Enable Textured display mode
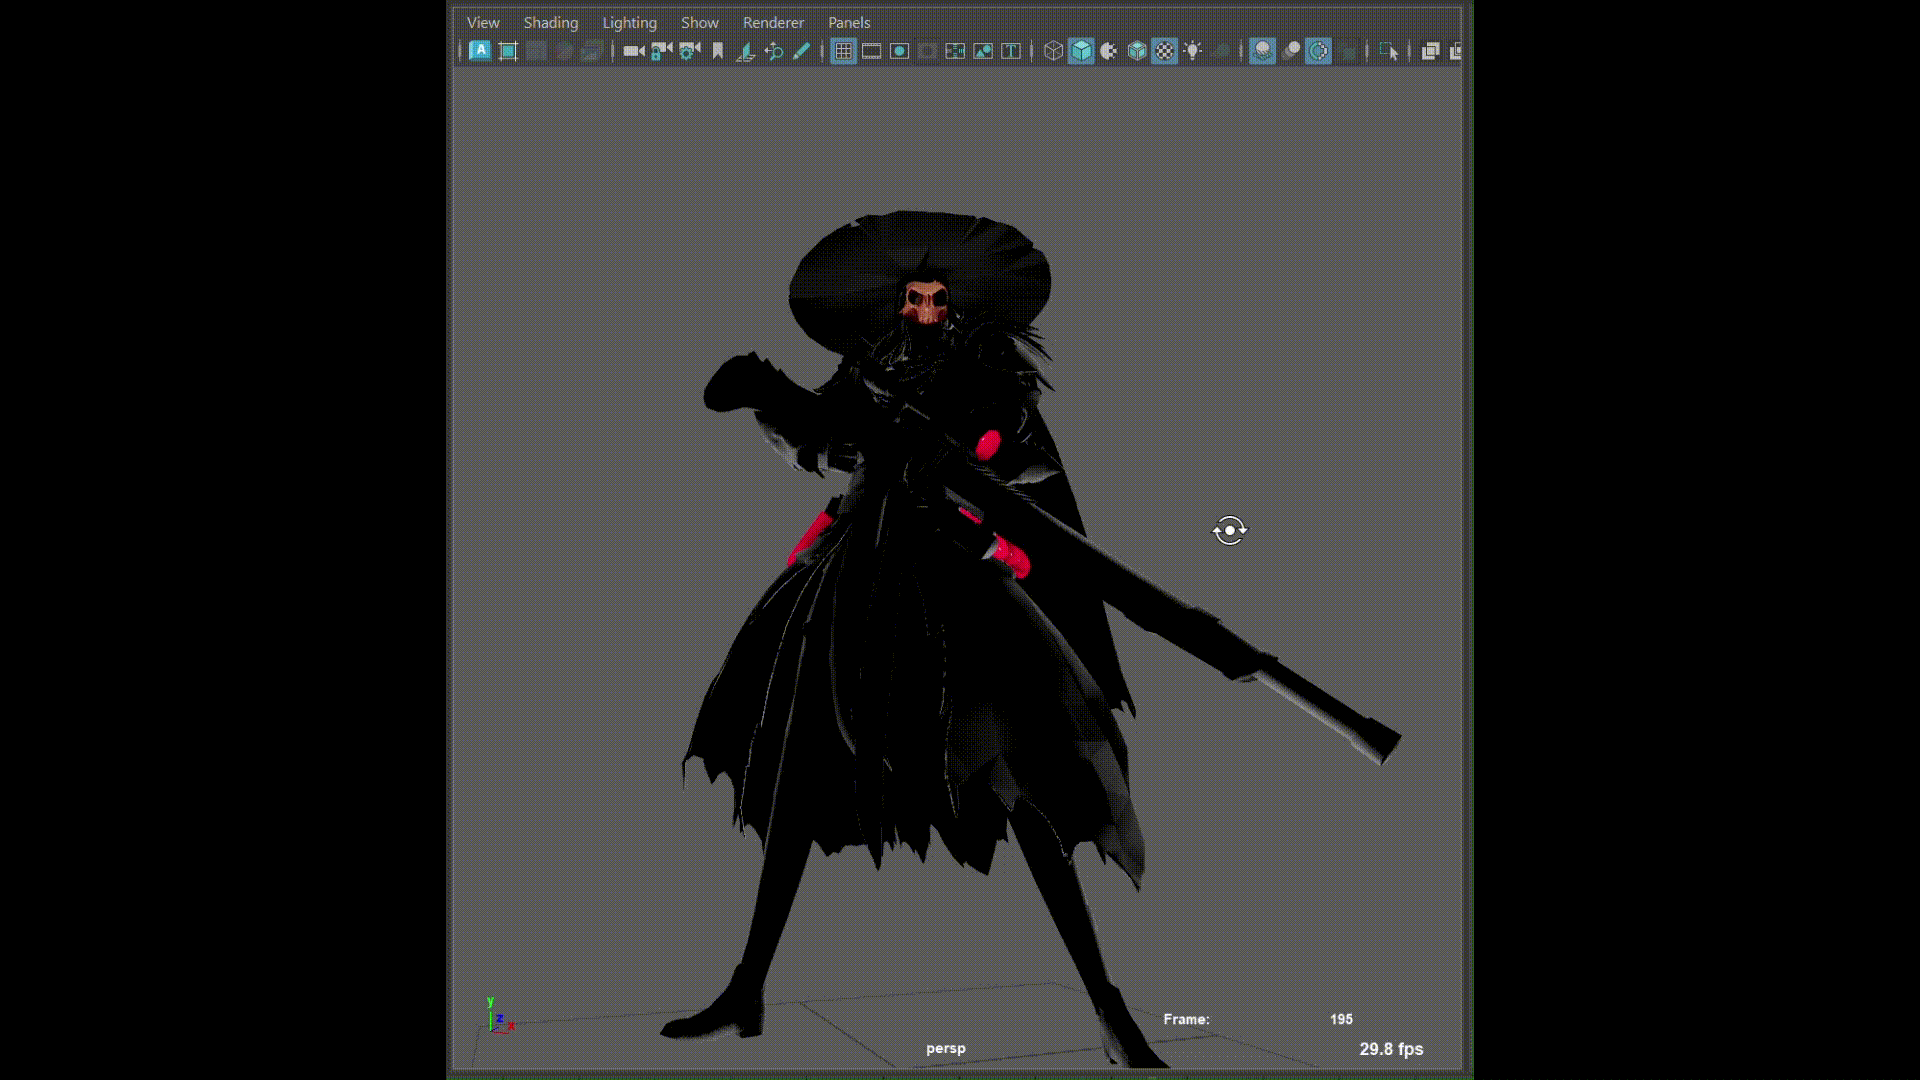The image size is (1920, 1080). coord(1165,51)
